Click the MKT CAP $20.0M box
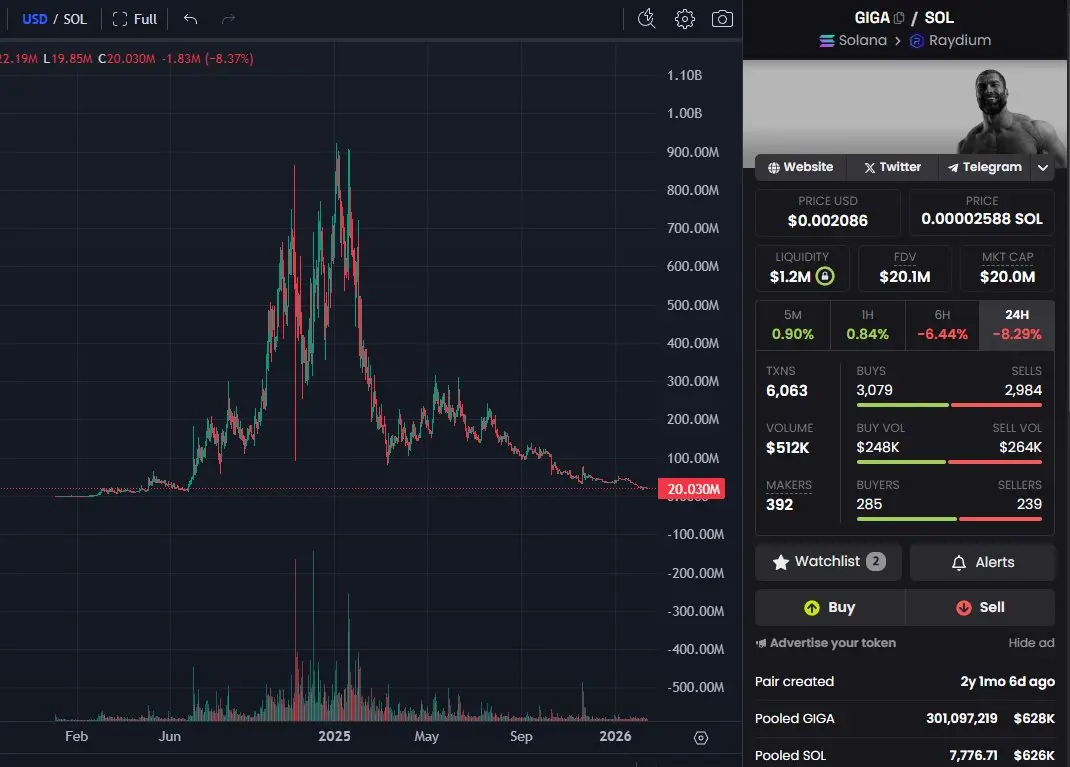Viewport: 1070px width, 767px height. [1007, 268]
